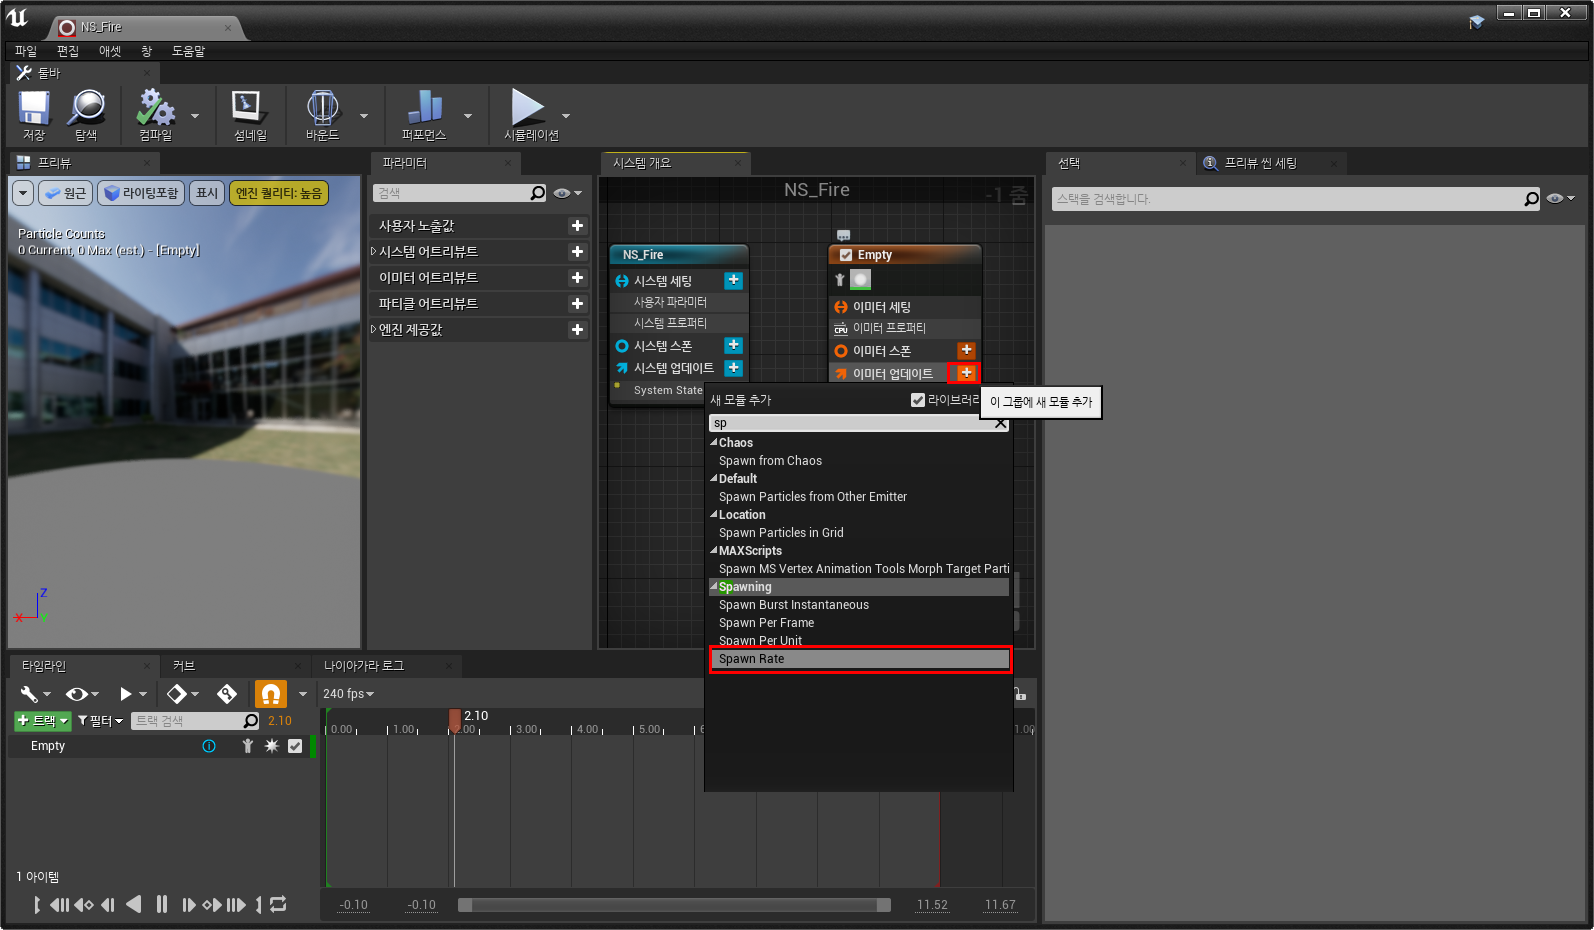
Task: Click the eye view options in selection panel
Action: click(x=1560, y=198)
